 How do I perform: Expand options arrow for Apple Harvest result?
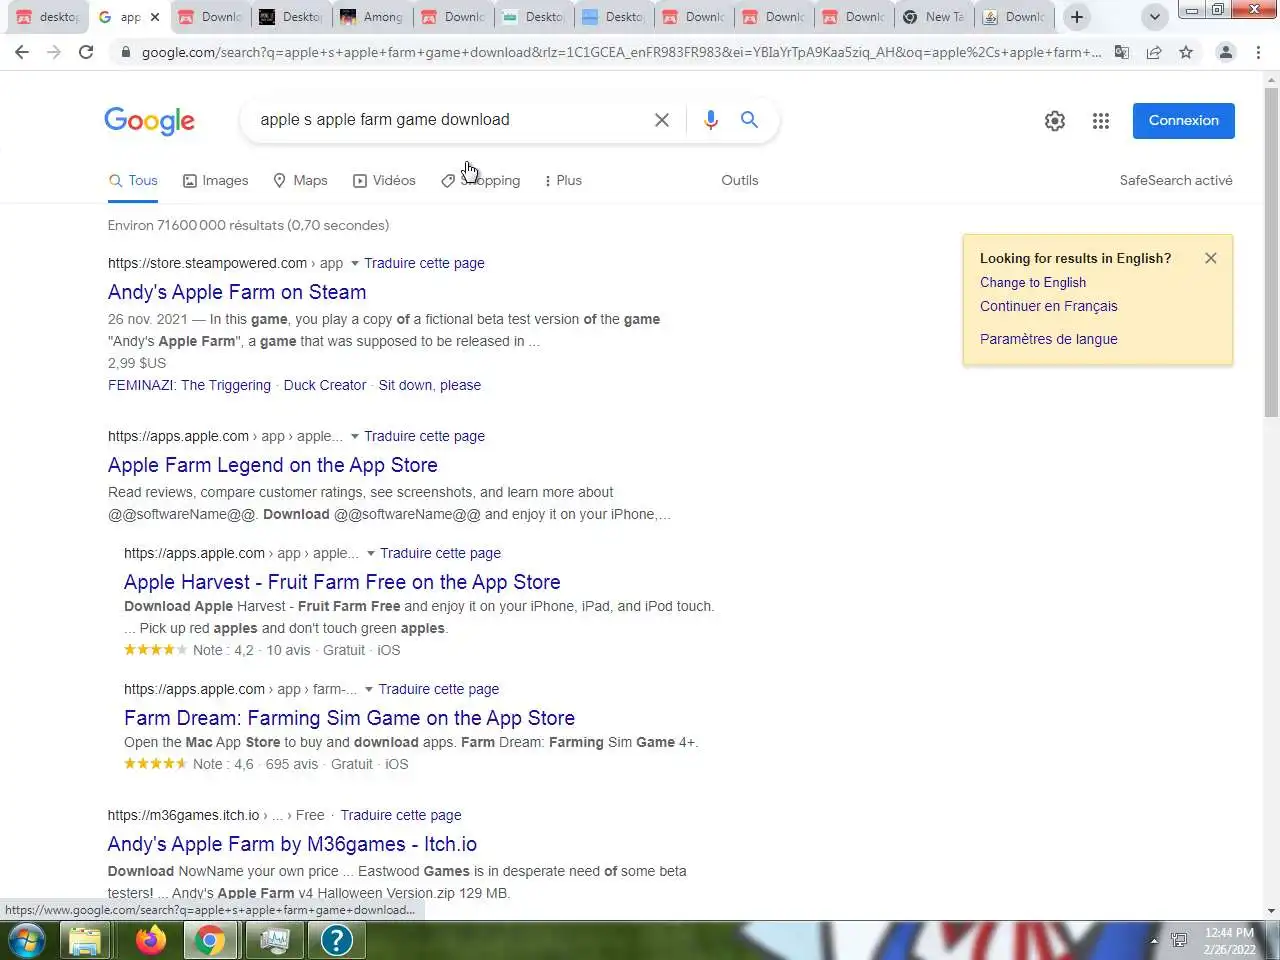[370, 554]
